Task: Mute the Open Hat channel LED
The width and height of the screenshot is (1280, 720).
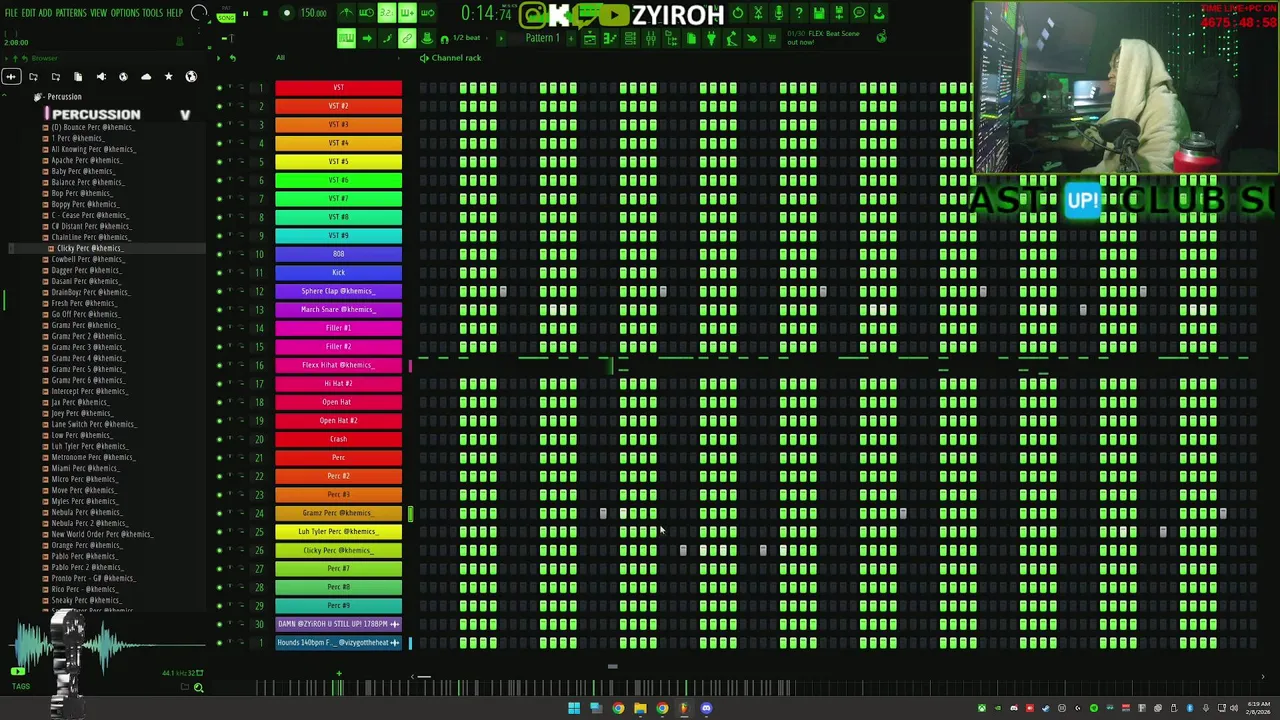Action: [x=220, y=402]
